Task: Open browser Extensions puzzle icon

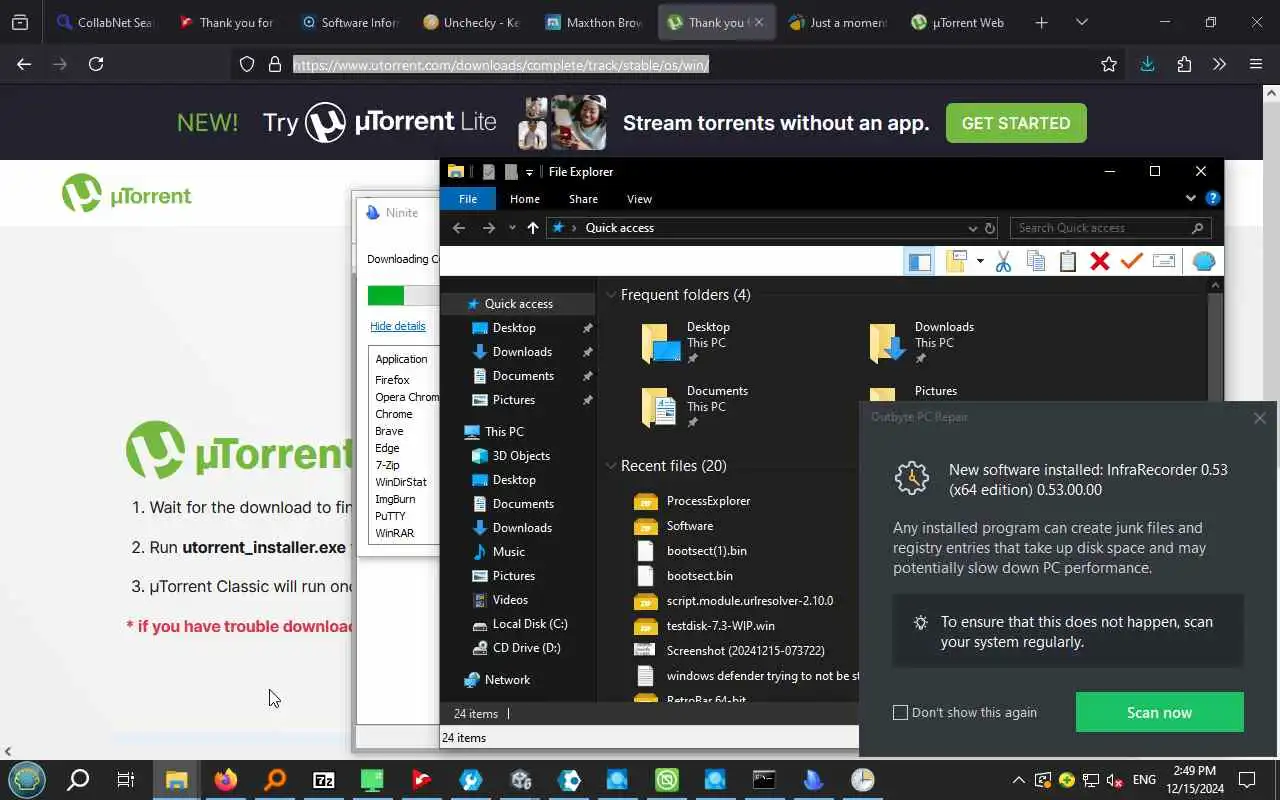Action: click(1184, 64)
